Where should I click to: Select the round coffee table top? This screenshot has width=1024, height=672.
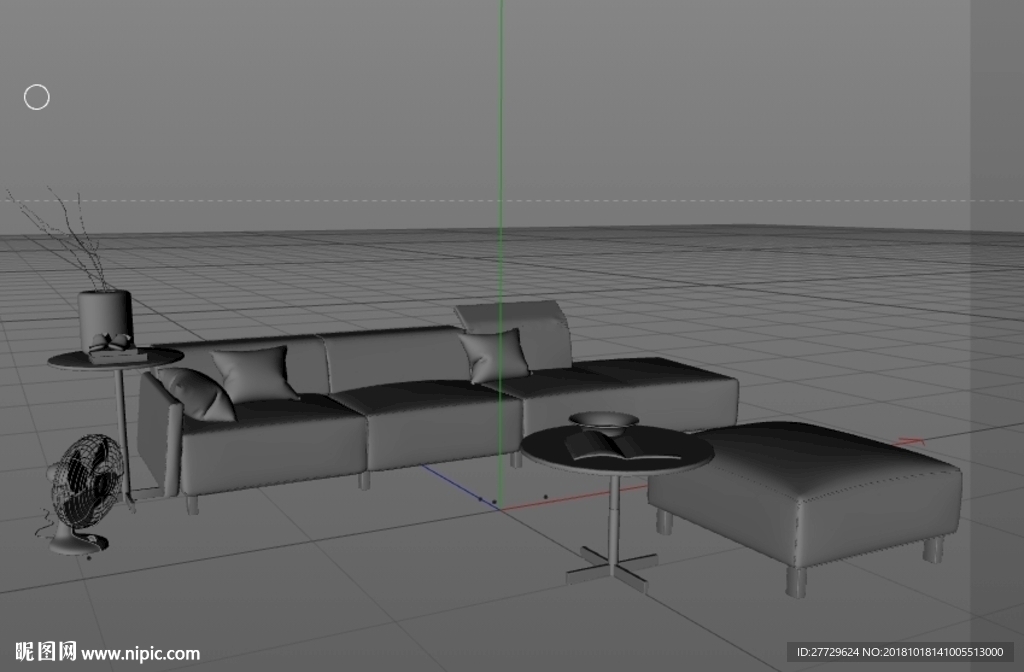[616, 451]
